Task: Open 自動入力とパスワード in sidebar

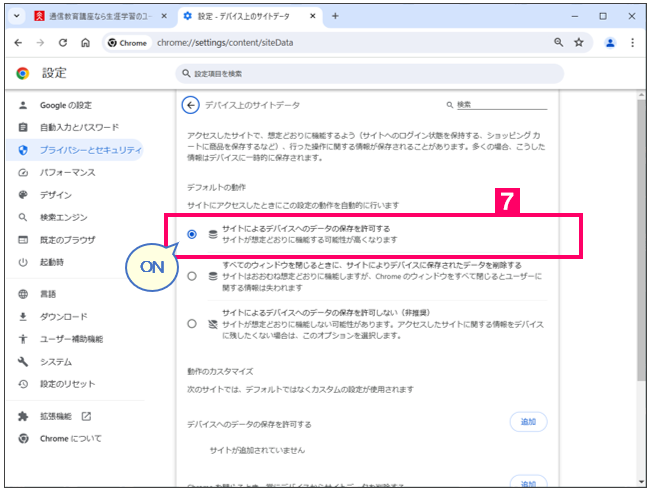Action: pyautogui.click(x=79, y=128)
